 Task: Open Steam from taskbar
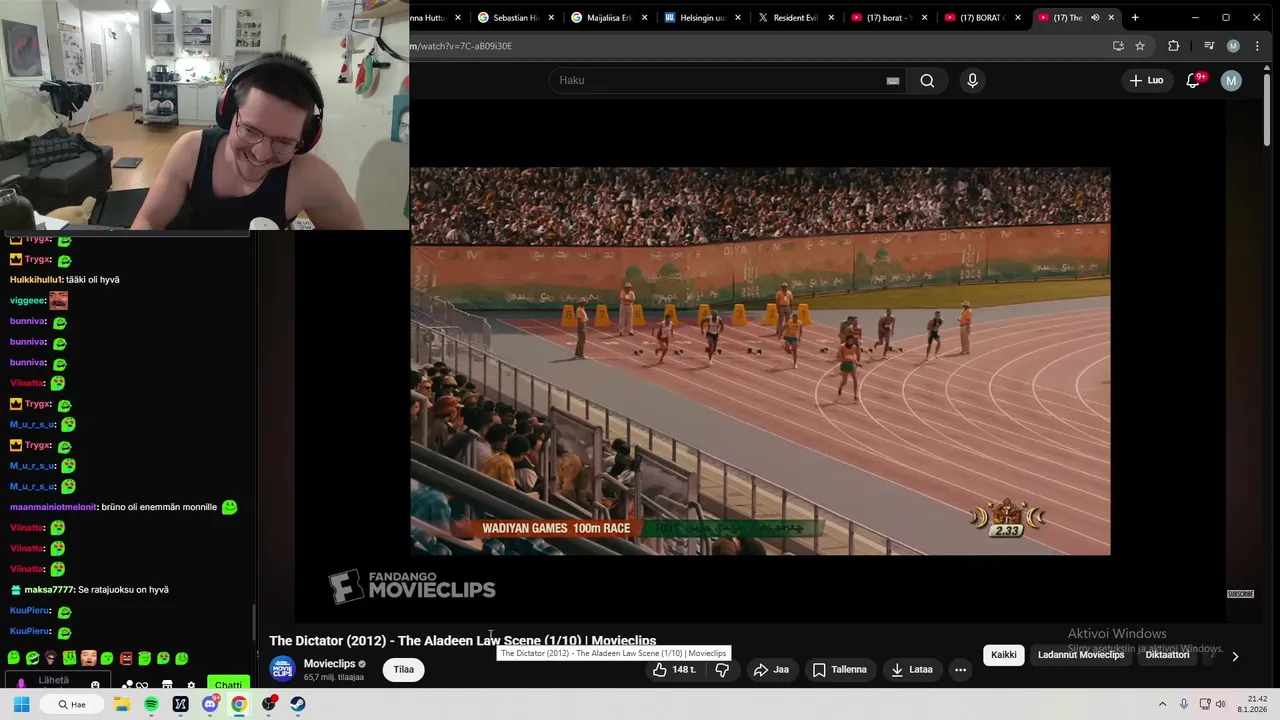298,704
